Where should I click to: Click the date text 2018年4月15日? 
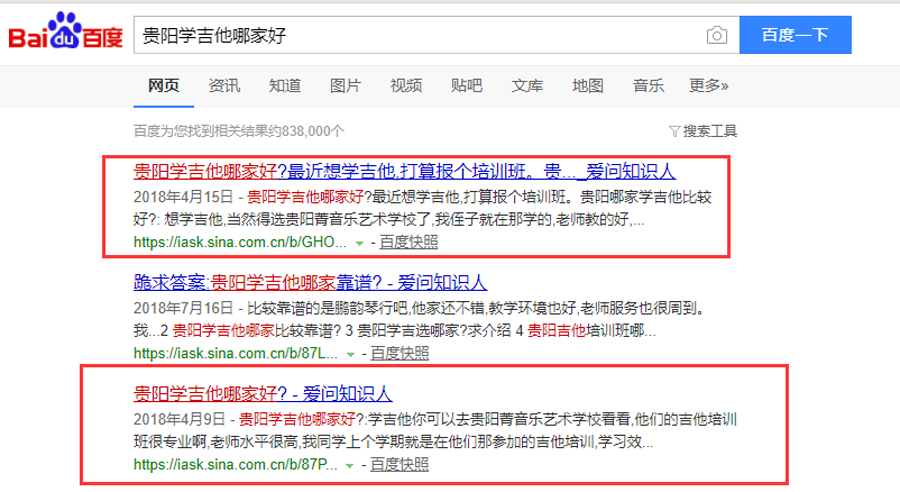tap(183, 197)
